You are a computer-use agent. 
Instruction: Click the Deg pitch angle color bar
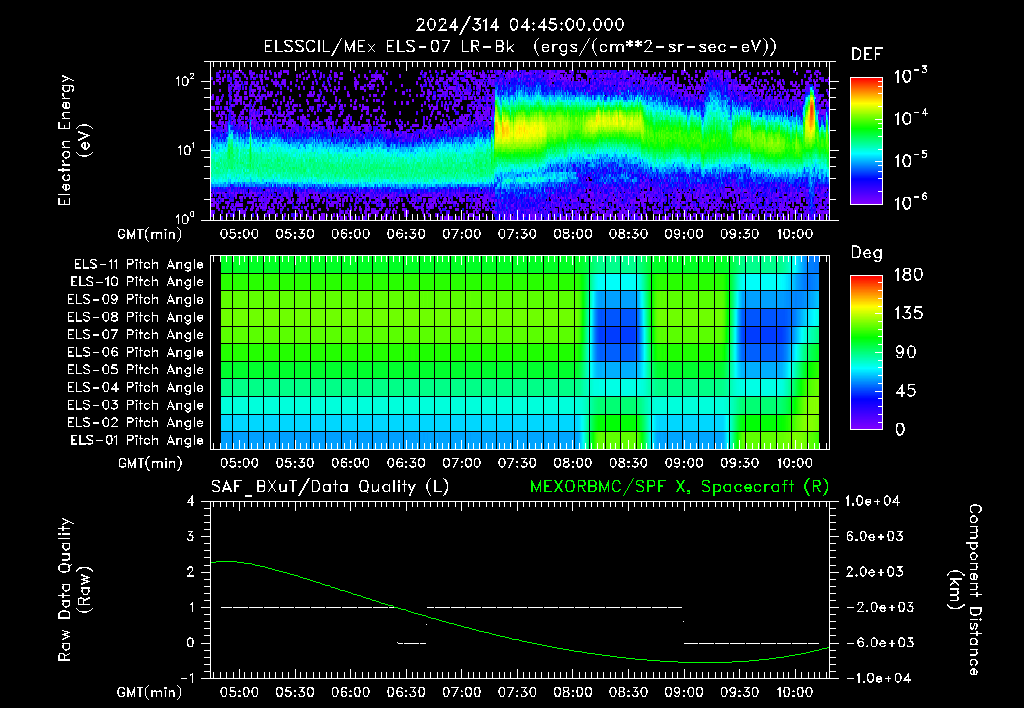point(866,352)
